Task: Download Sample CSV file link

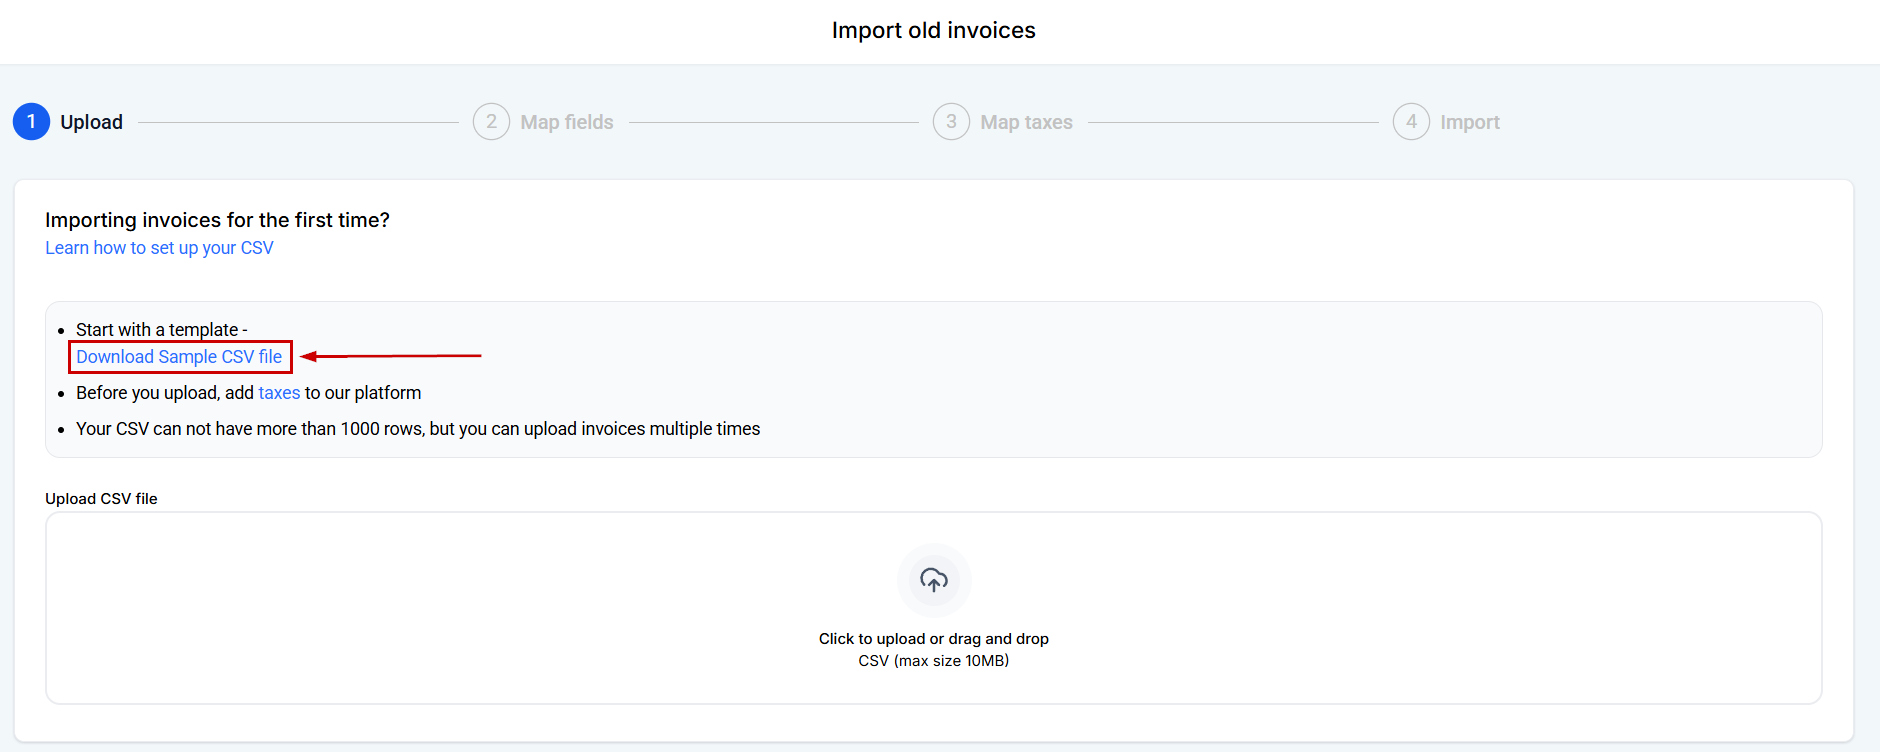Action: coord(179,357)
